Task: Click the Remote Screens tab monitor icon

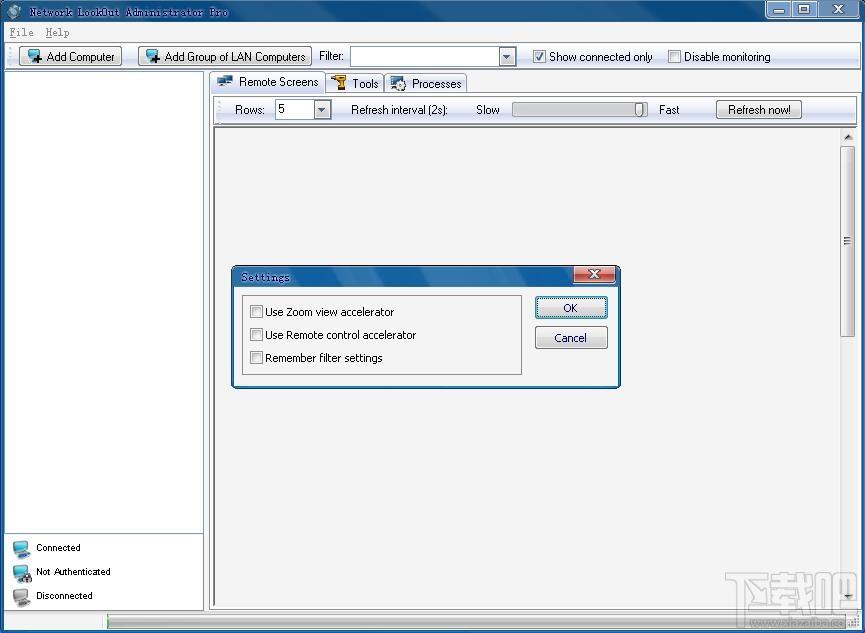Action: pyautogui.click(x=225, y=82)
